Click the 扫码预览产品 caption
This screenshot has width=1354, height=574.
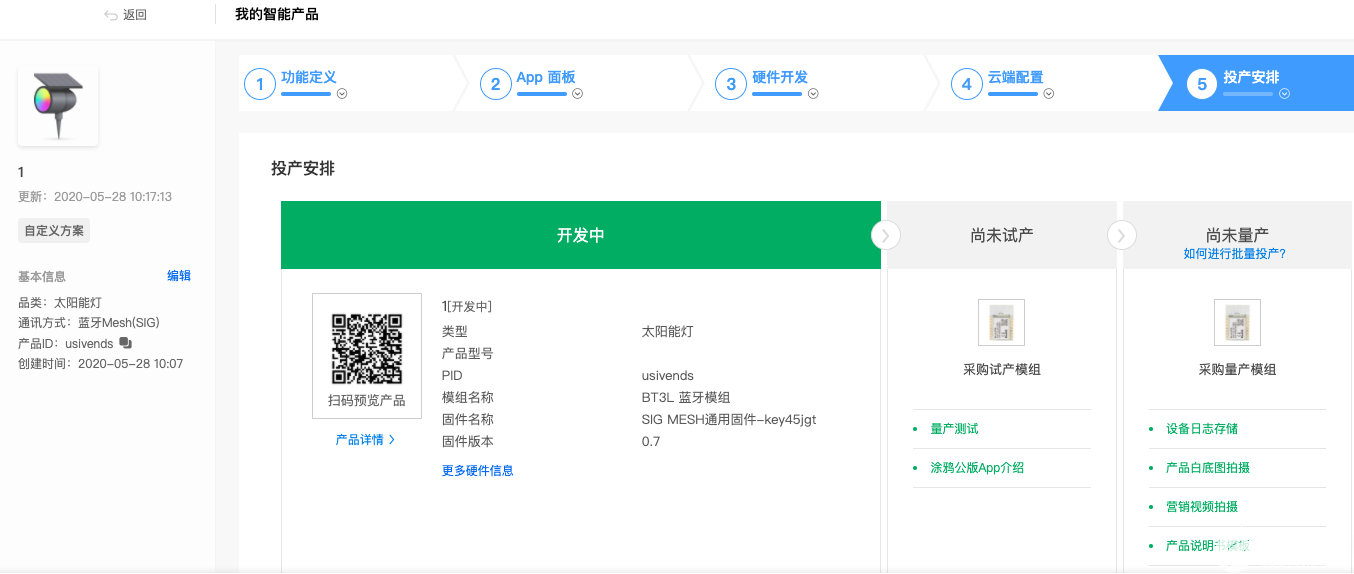pos(367,401)
